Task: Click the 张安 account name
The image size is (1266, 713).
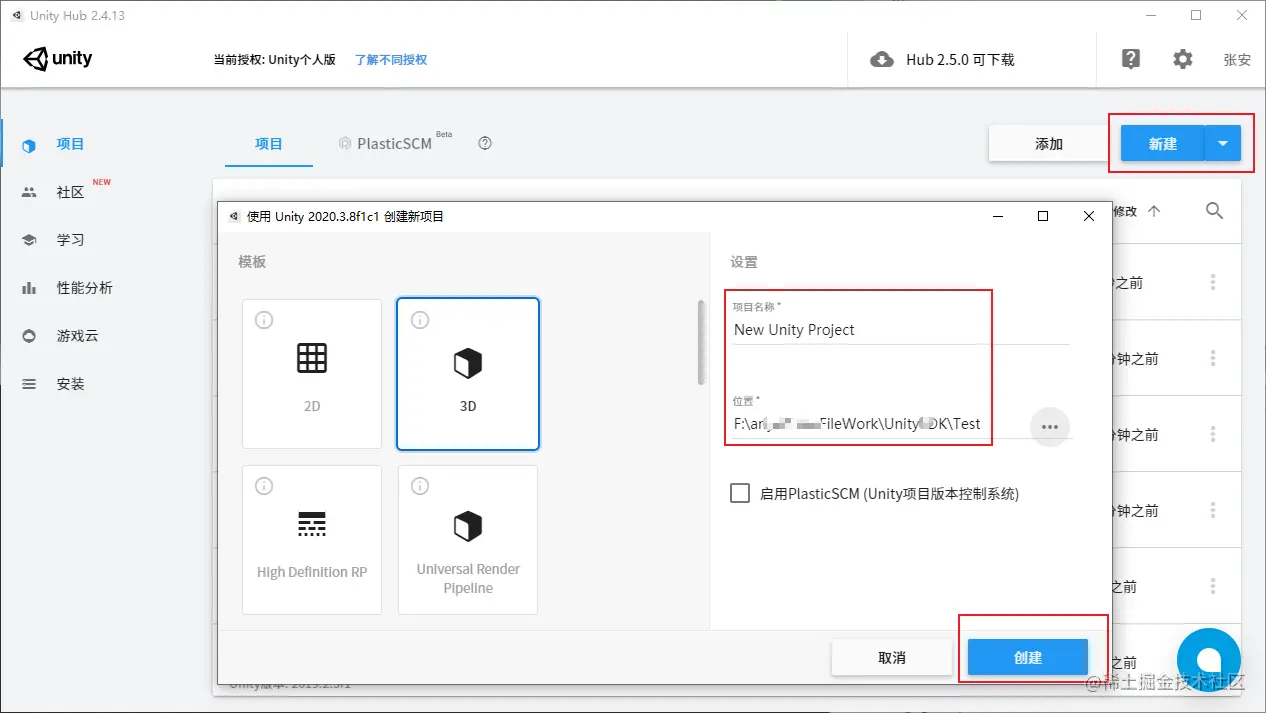Action: pyautogui.click(x=1237, y=60)
